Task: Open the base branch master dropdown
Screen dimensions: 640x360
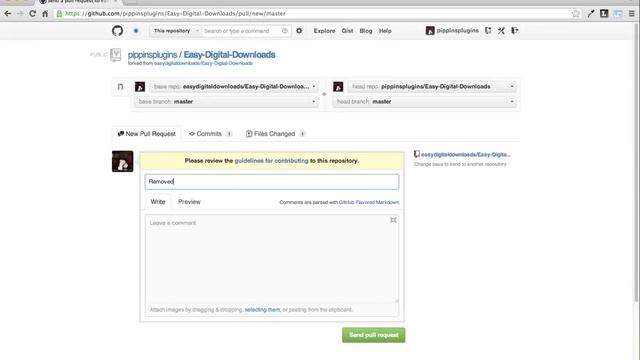Action: (227, 102)
